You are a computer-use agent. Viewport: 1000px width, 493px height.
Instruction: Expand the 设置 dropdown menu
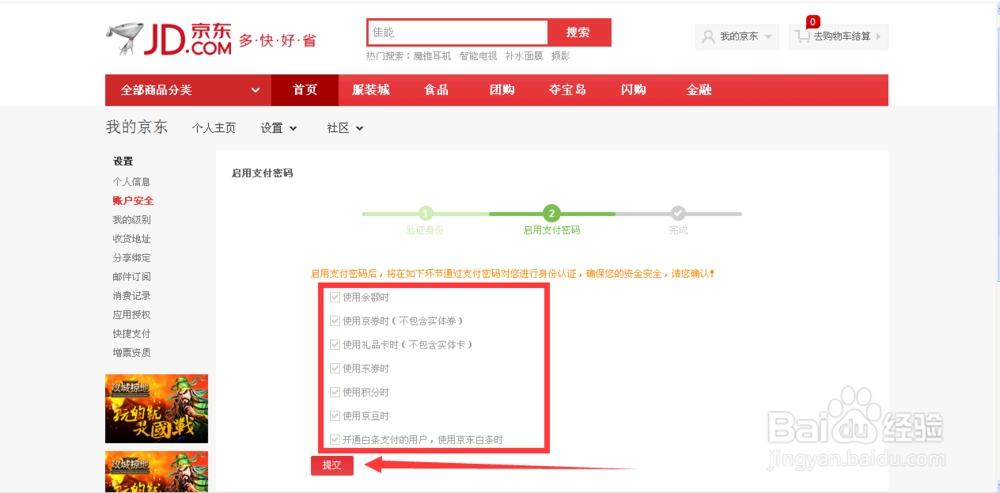279,128
